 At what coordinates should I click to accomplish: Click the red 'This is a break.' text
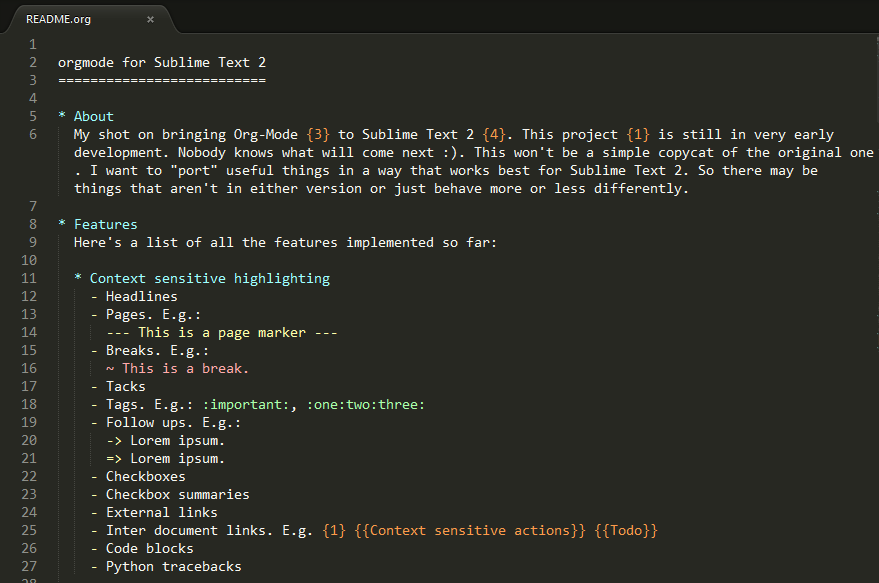point(185,368)
